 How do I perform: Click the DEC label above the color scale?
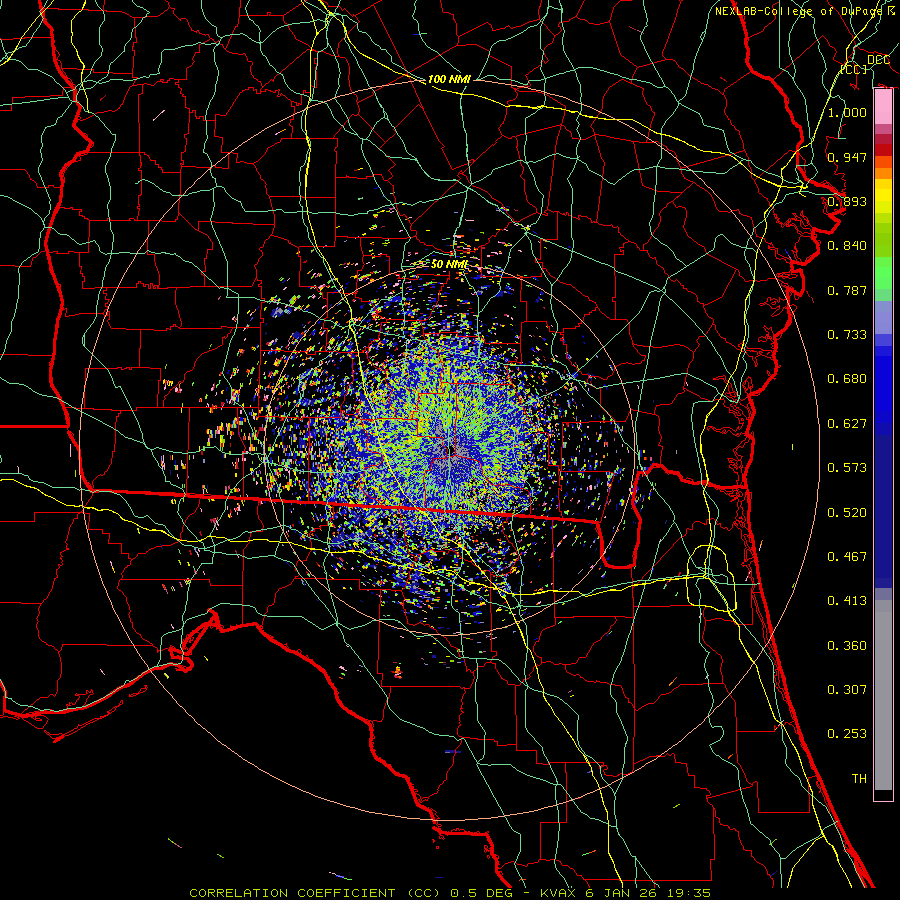[x=878, y=60]
